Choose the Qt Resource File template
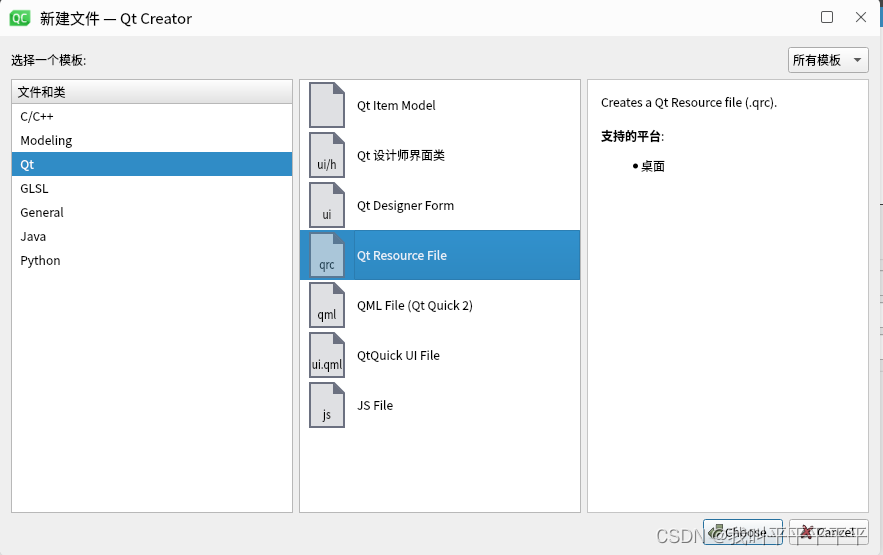This screenshot has height=555, width=883. 440,255
